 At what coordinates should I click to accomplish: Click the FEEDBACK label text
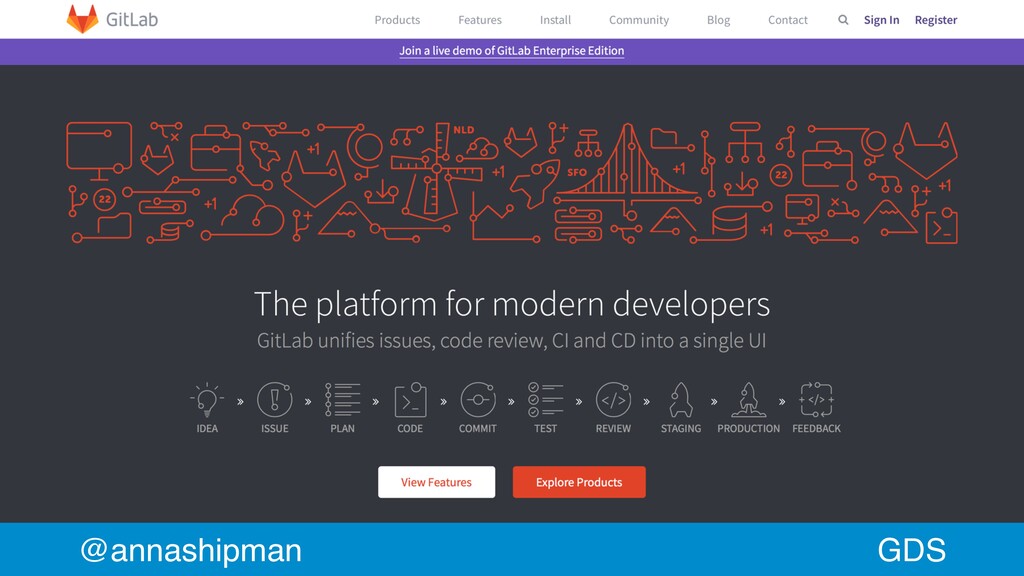pyautogui.click(x=816, y=428)
